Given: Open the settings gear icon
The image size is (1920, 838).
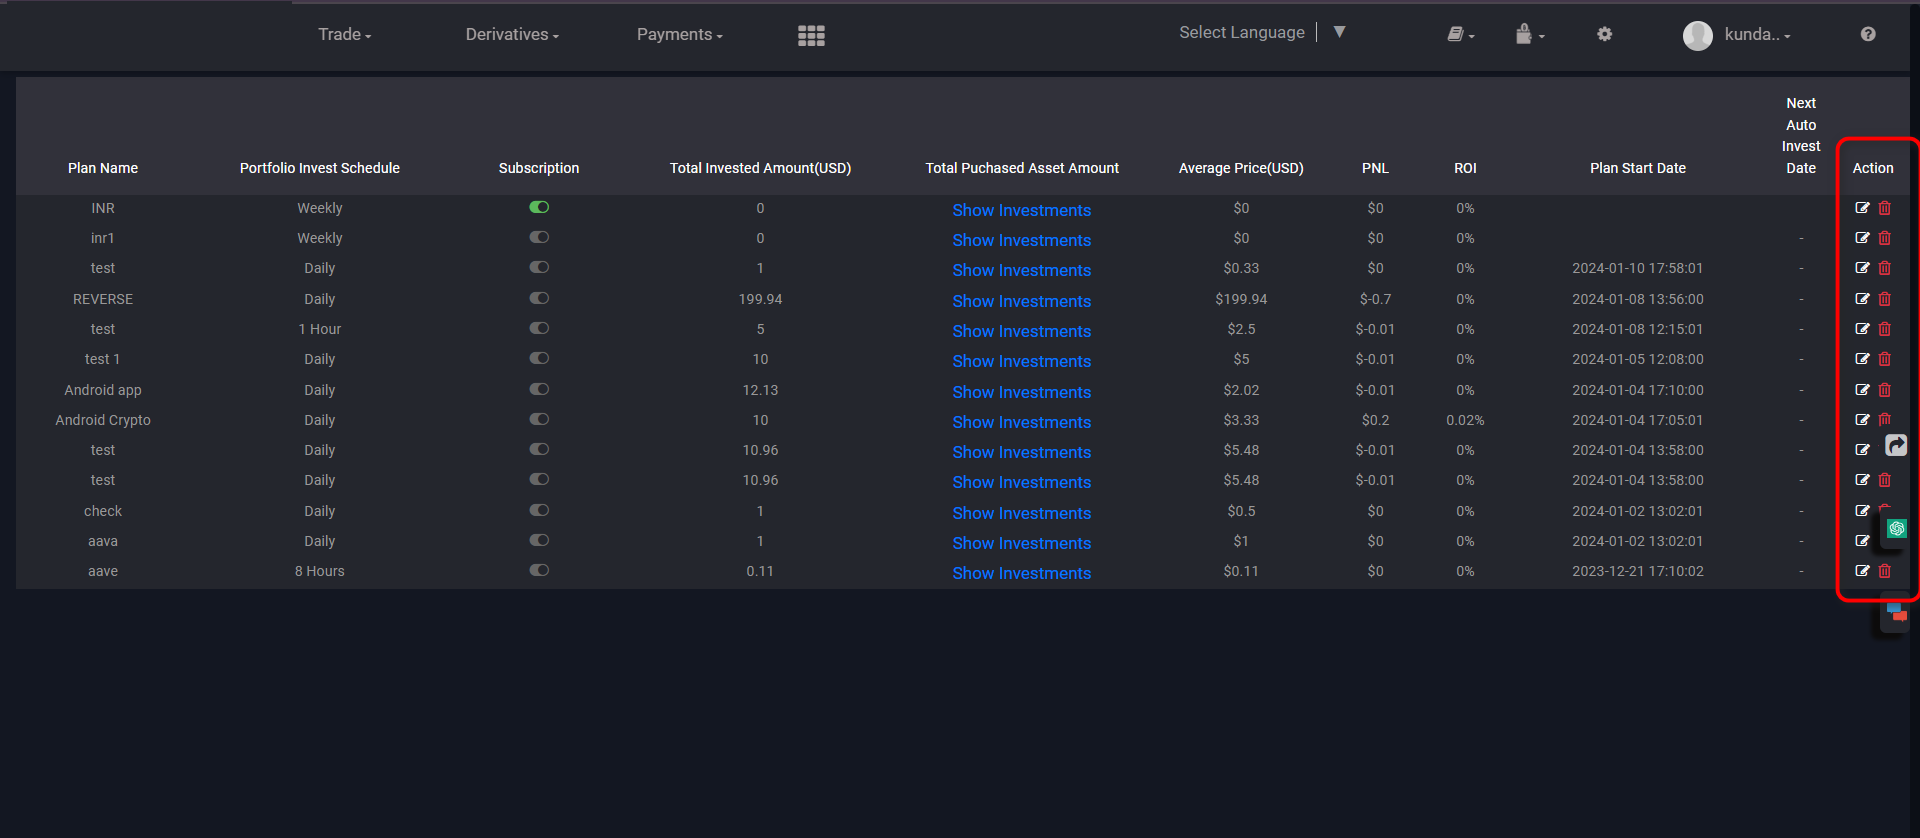Looking at the screenshot, I should click(x=1604, y=34).
